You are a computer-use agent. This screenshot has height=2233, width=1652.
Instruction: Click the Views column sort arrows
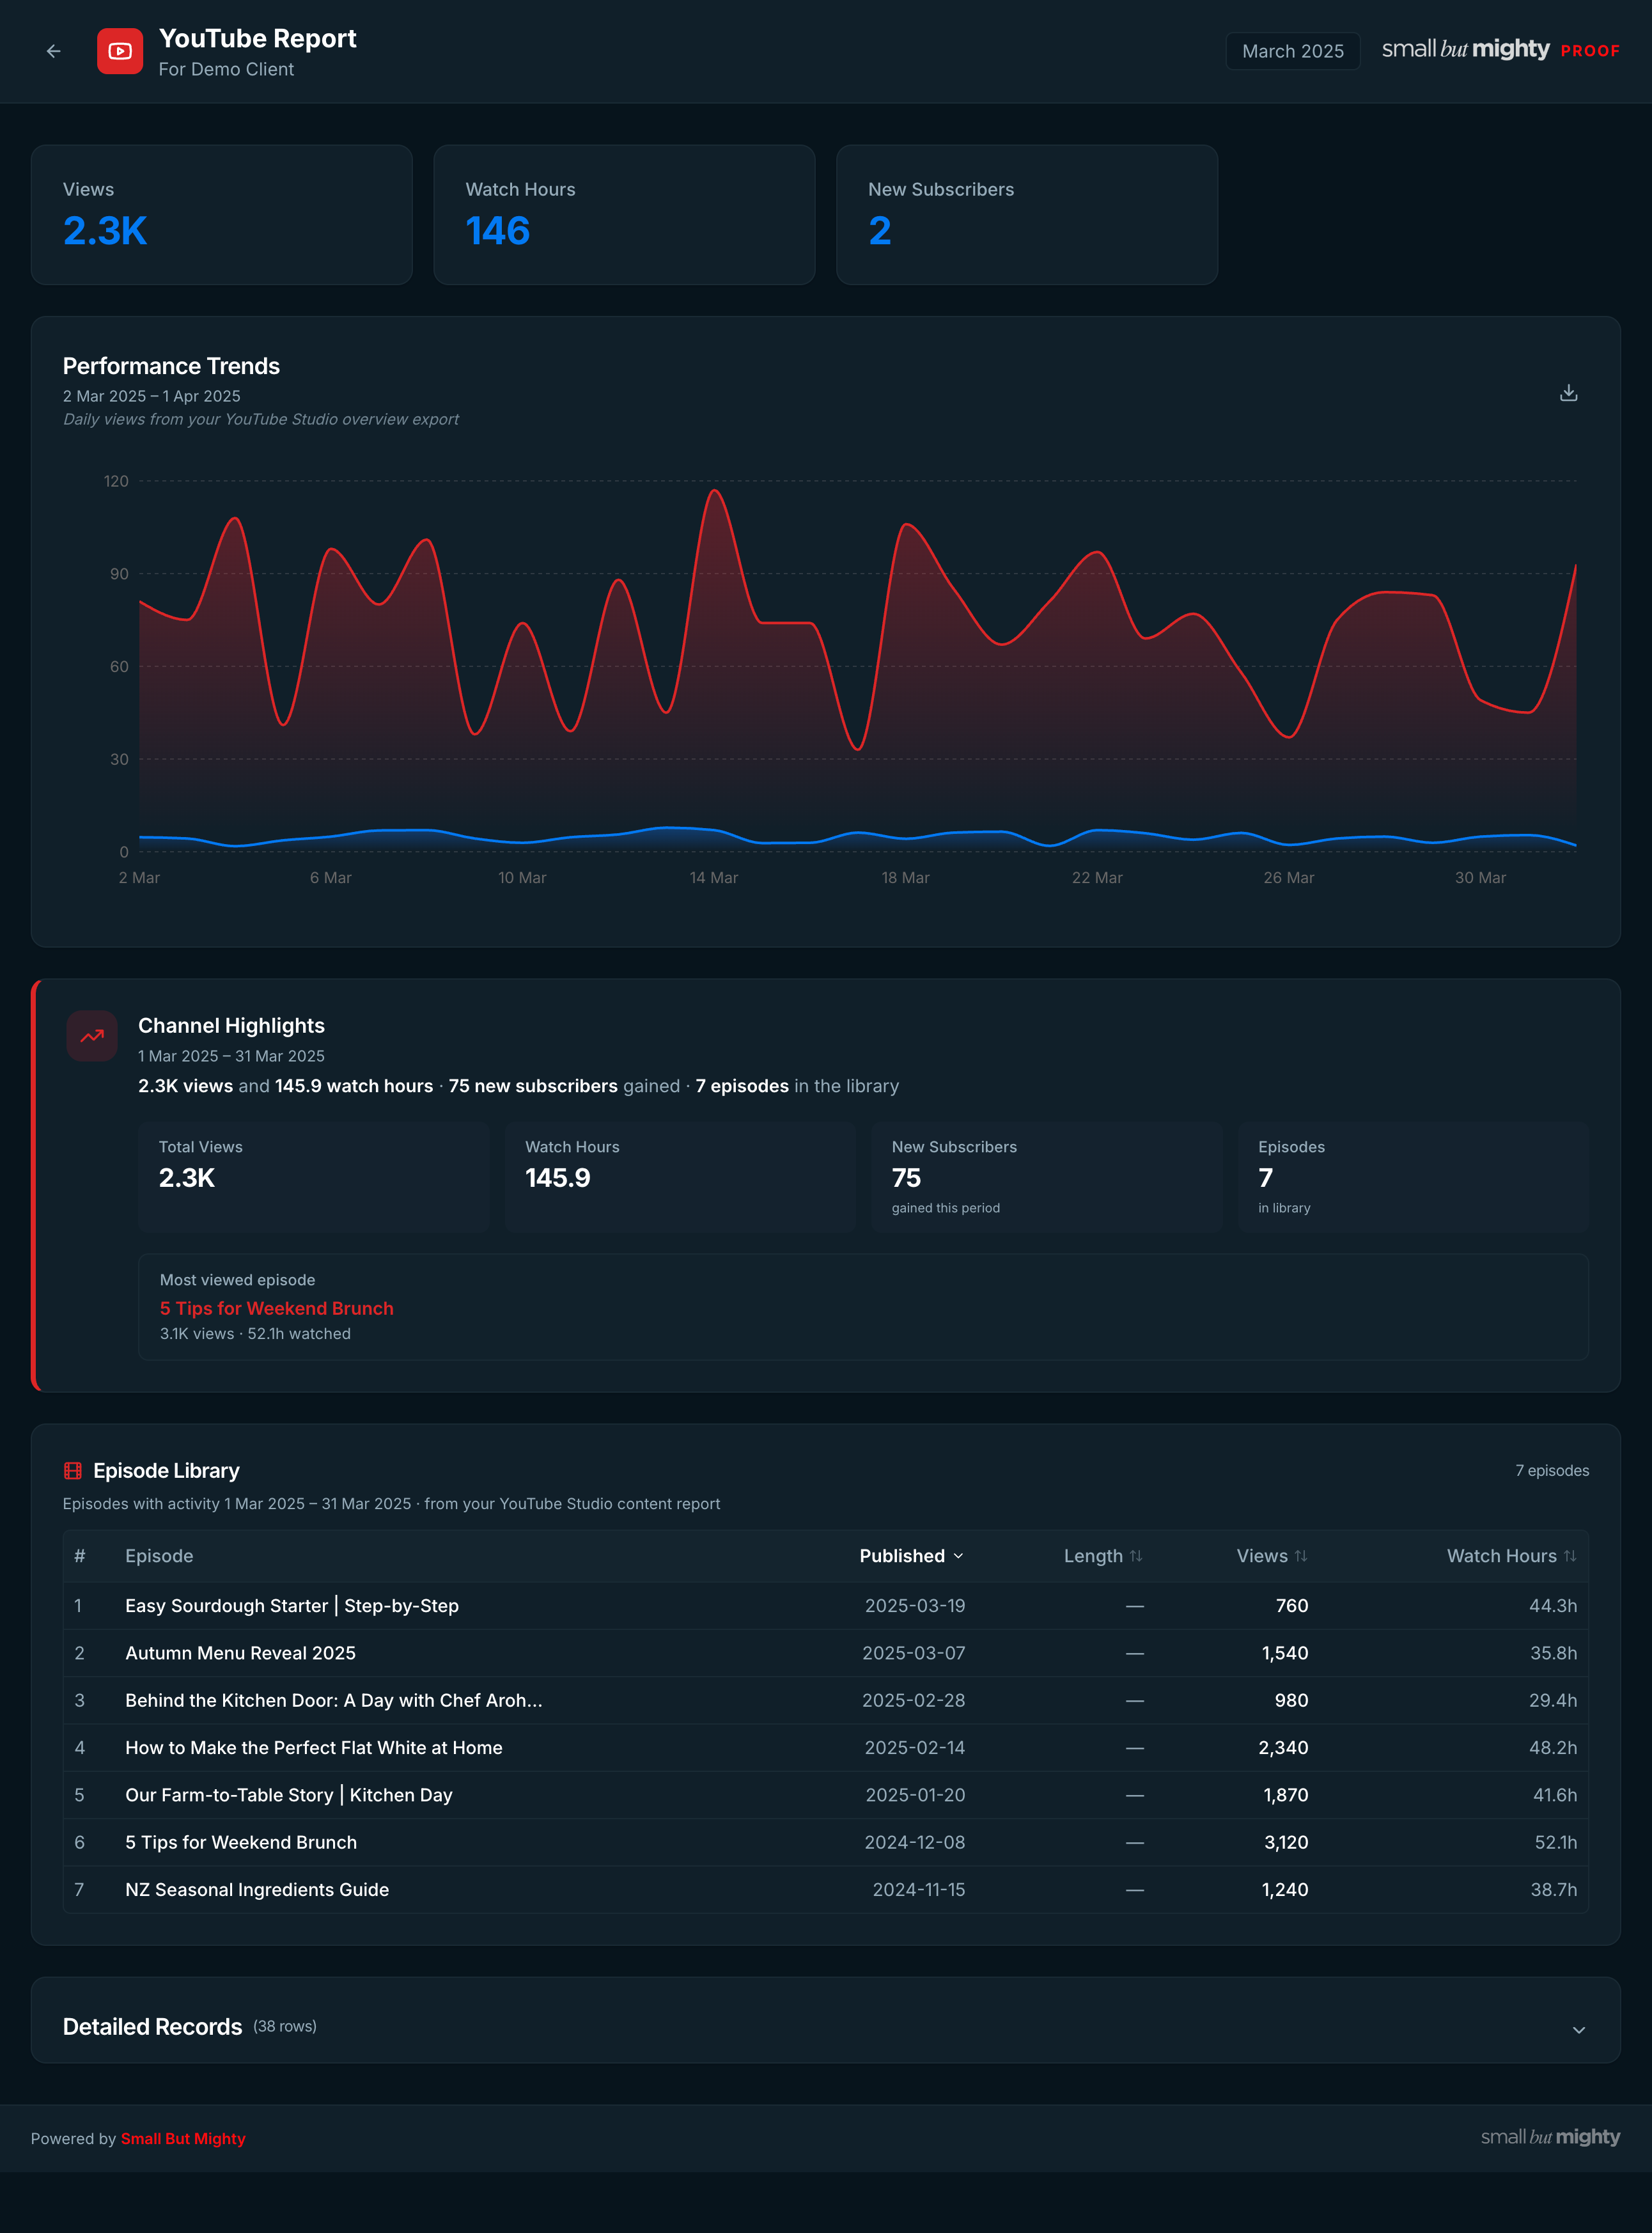(x=1301, y=1556)
